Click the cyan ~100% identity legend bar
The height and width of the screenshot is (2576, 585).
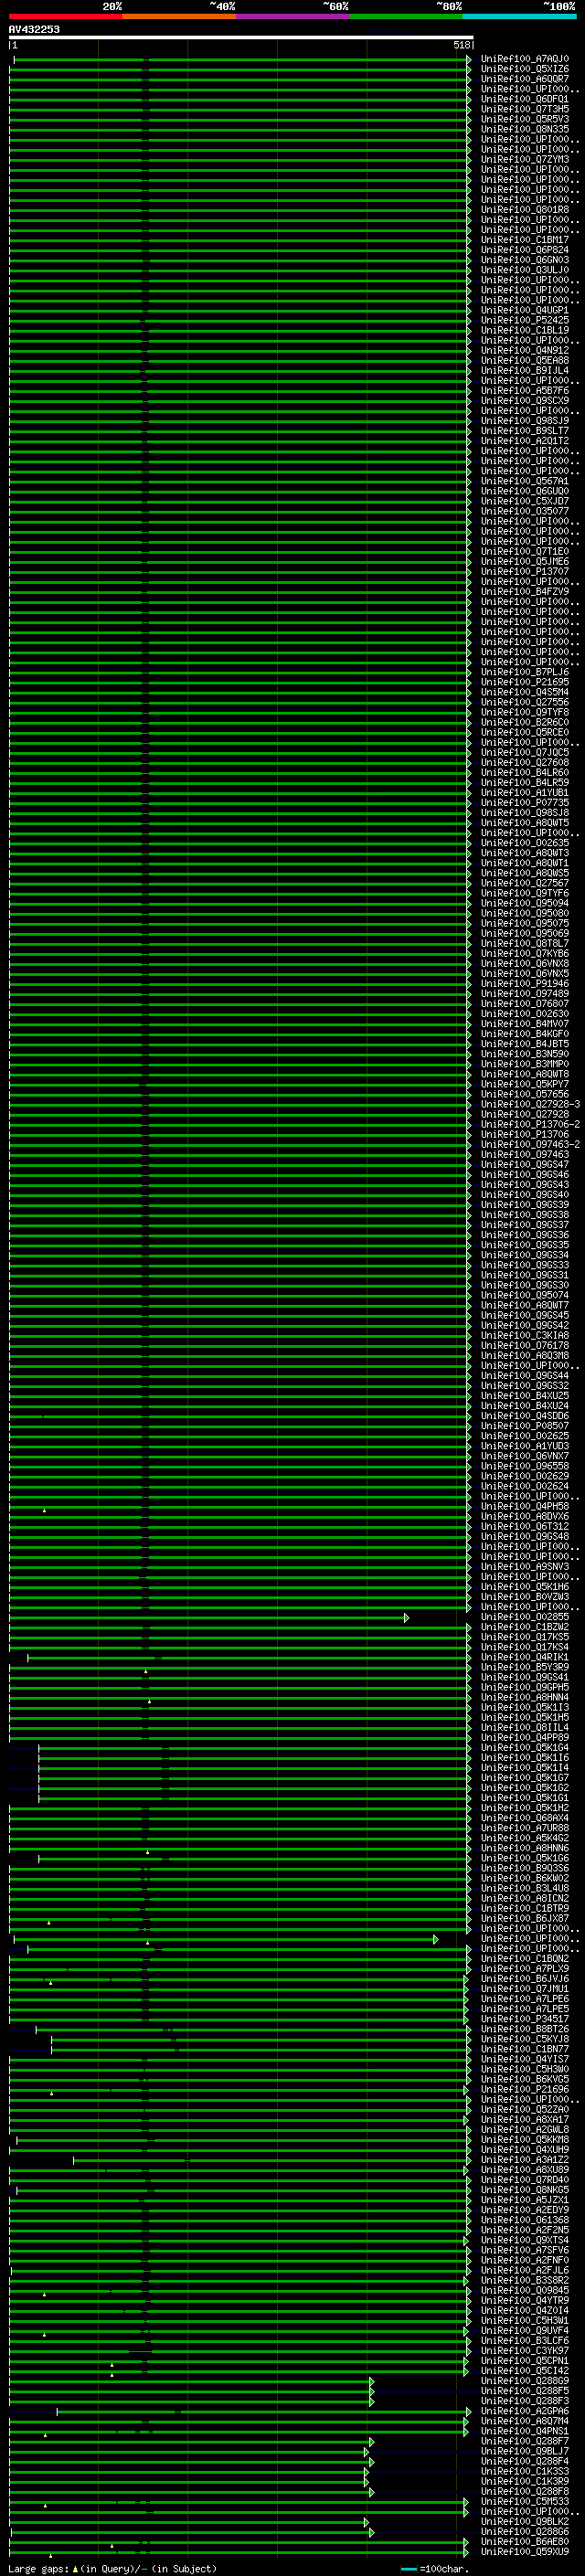tap(519, 16)
